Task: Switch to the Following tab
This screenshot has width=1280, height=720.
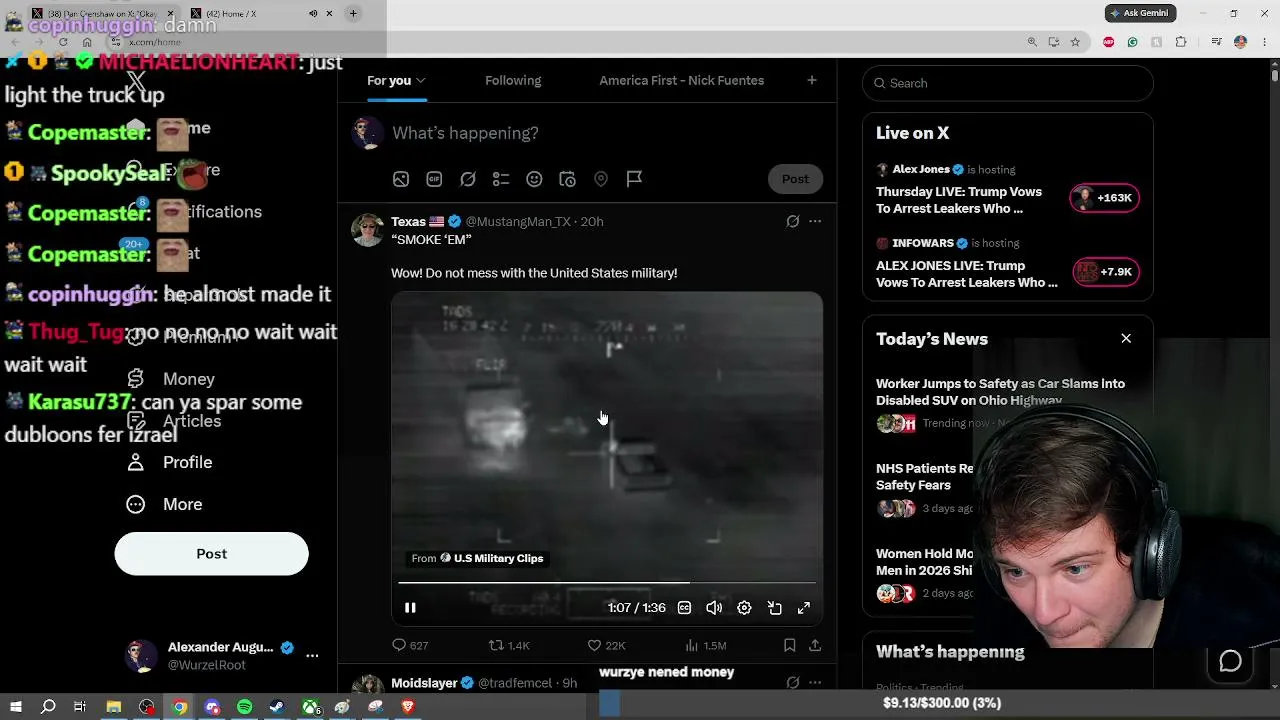Action: coord(513,80)
